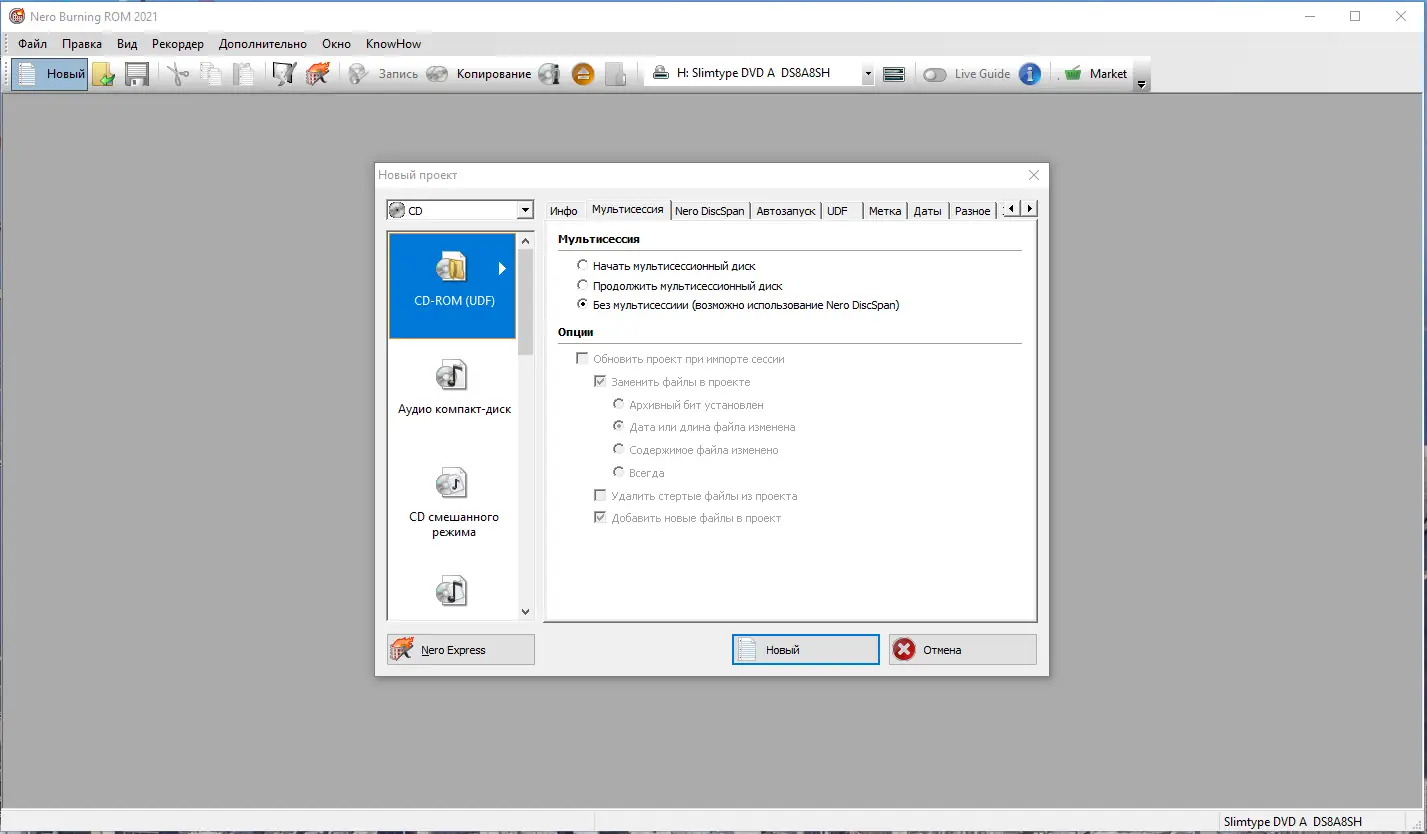The image size is (1427, 834).
Task: Open the CD disc type dropdown
Action: tap(524, 210)
